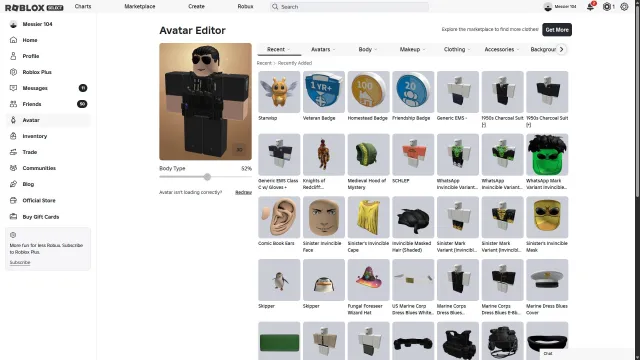
Task: Select US Marine Corp Dress Blues White item
Action: click(x=413, y=280)
